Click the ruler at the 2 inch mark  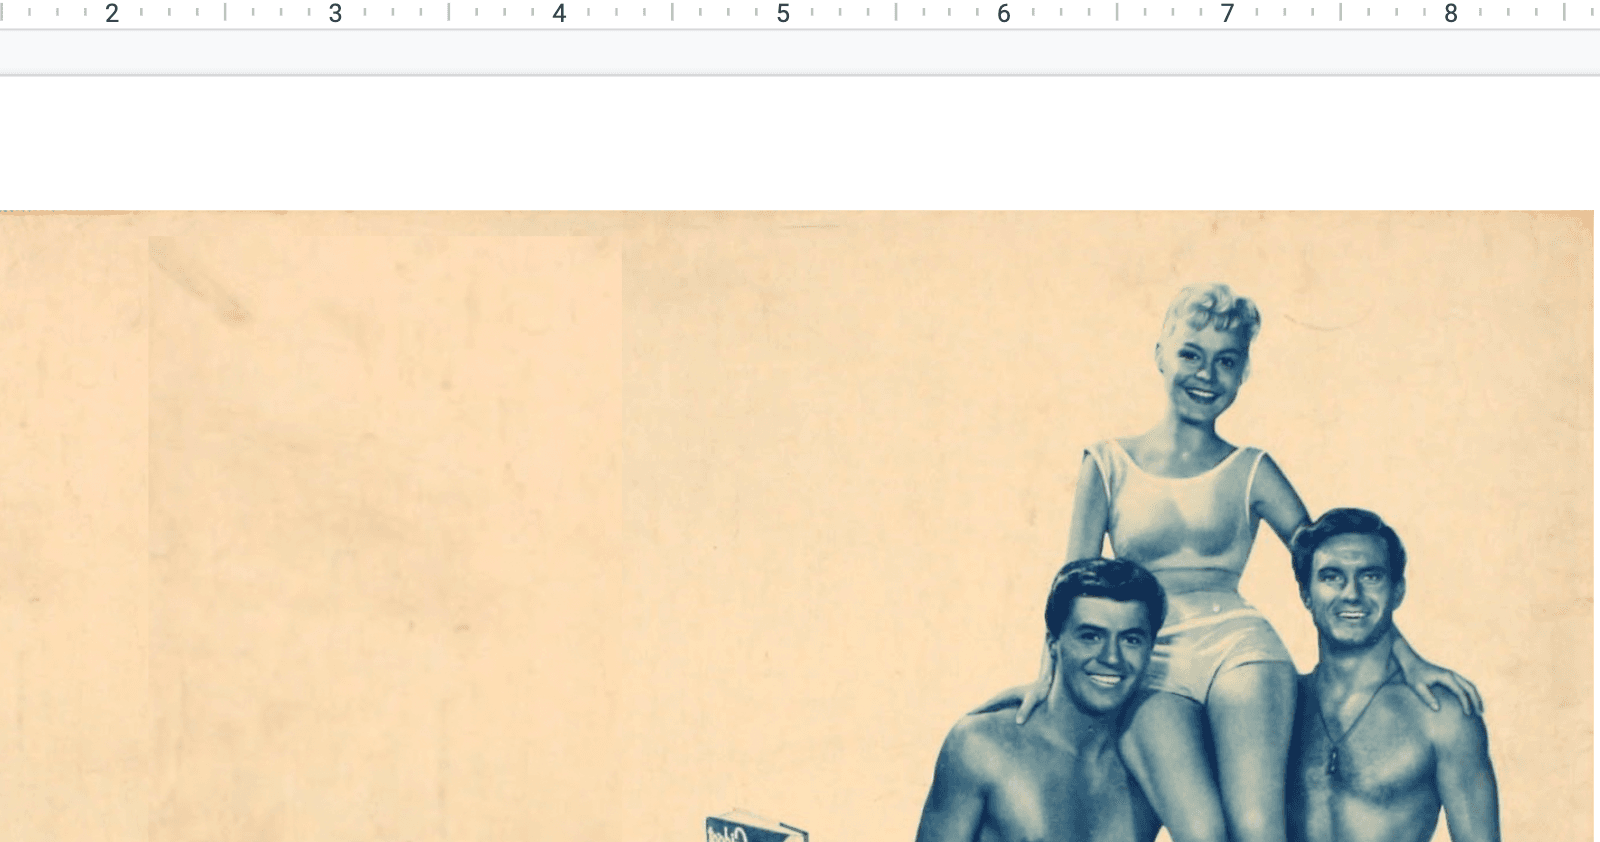pyautogui.click(x=112, y=13)
